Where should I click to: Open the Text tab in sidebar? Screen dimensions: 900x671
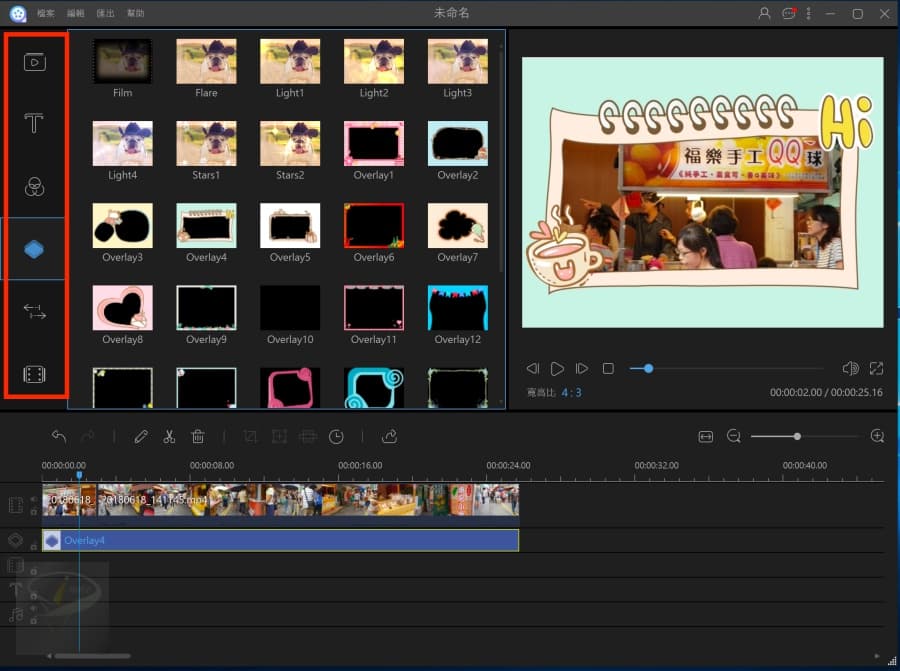[34, 124]
